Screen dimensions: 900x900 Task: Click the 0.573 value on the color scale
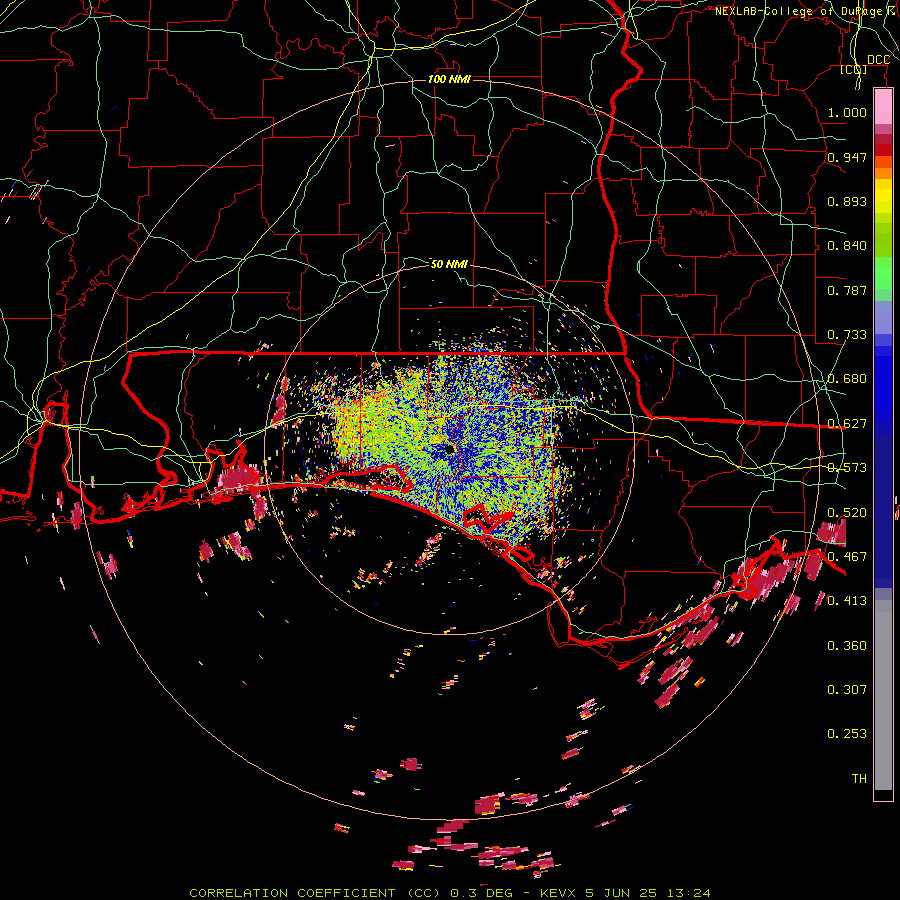coord(847,468)
